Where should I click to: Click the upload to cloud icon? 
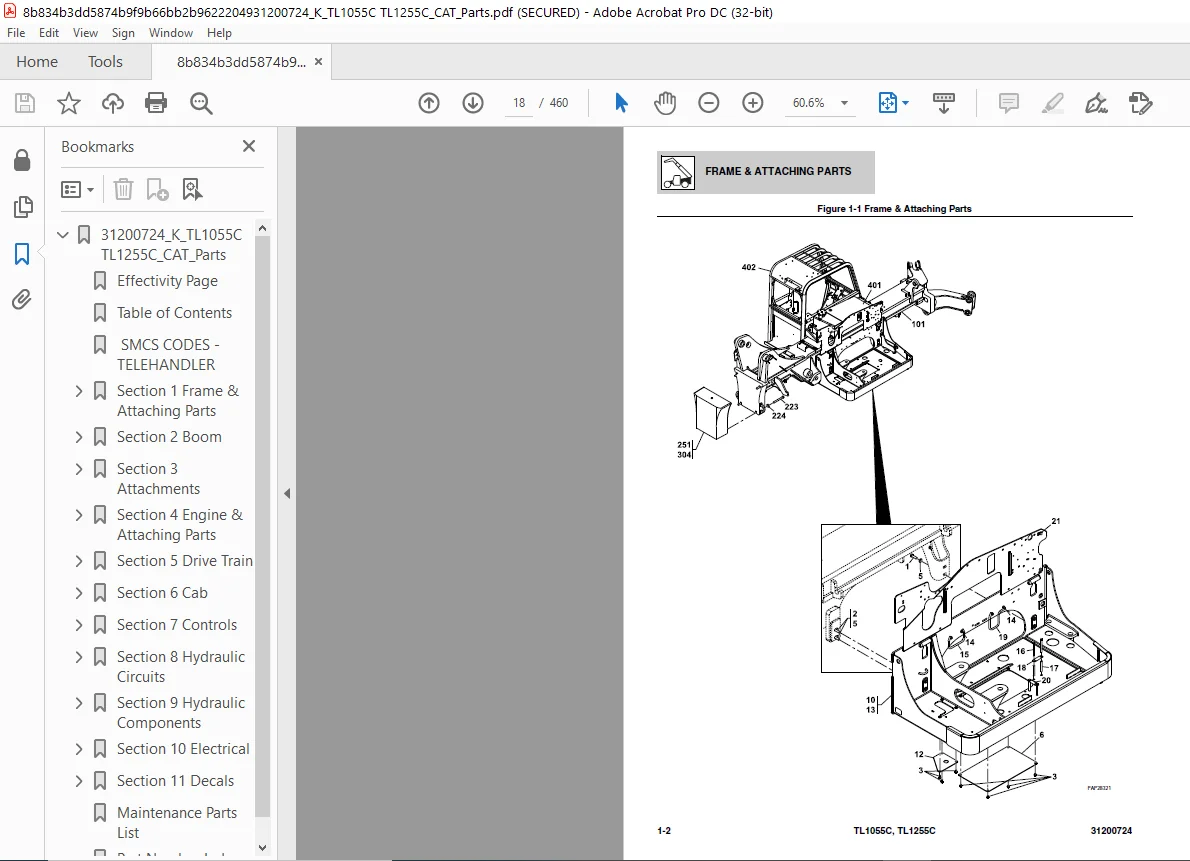pyautogui.click(x=113, y=102)
